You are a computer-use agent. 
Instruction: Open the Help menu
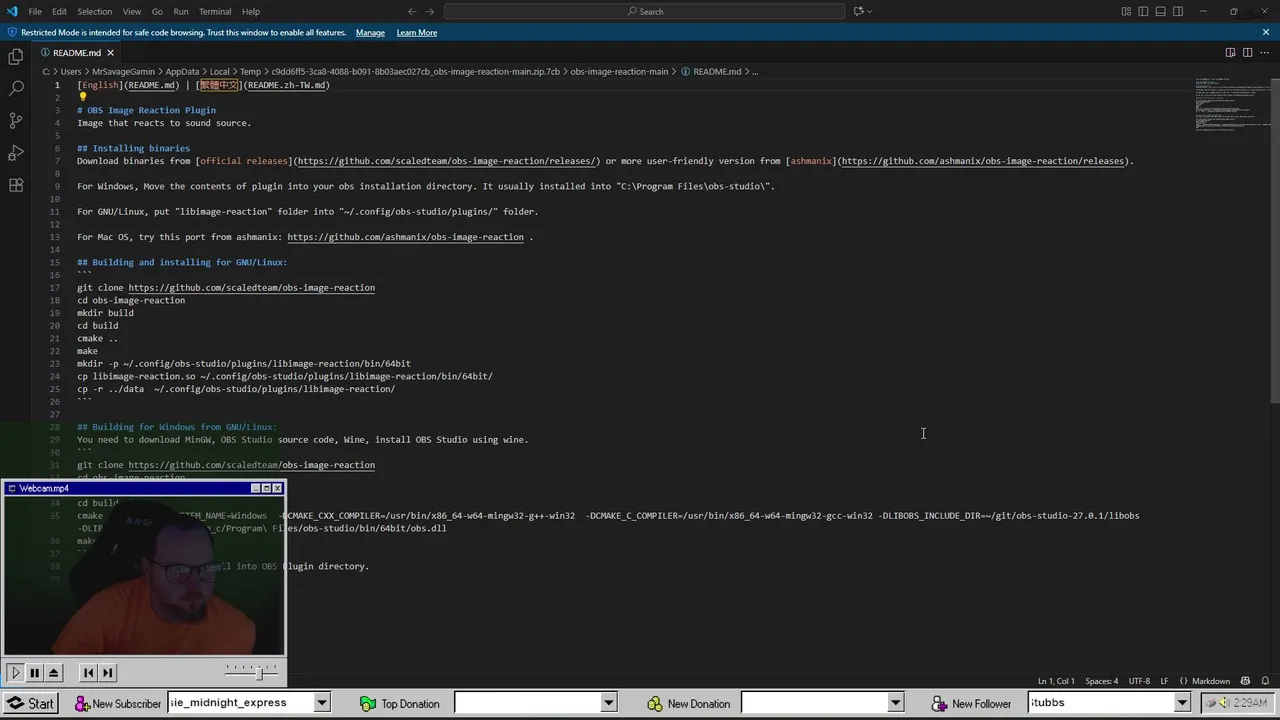(251, 11)
